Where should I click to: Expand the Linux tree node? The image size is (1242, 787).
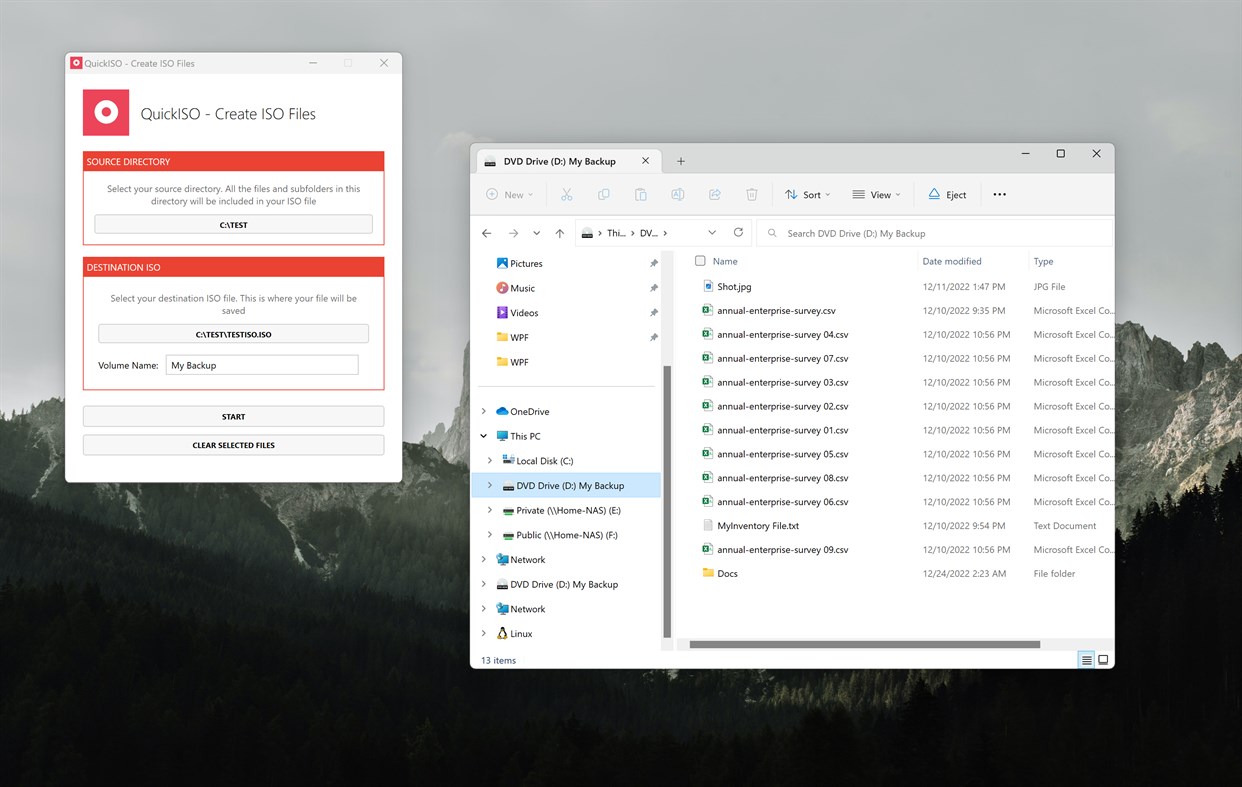pos(484,634)
